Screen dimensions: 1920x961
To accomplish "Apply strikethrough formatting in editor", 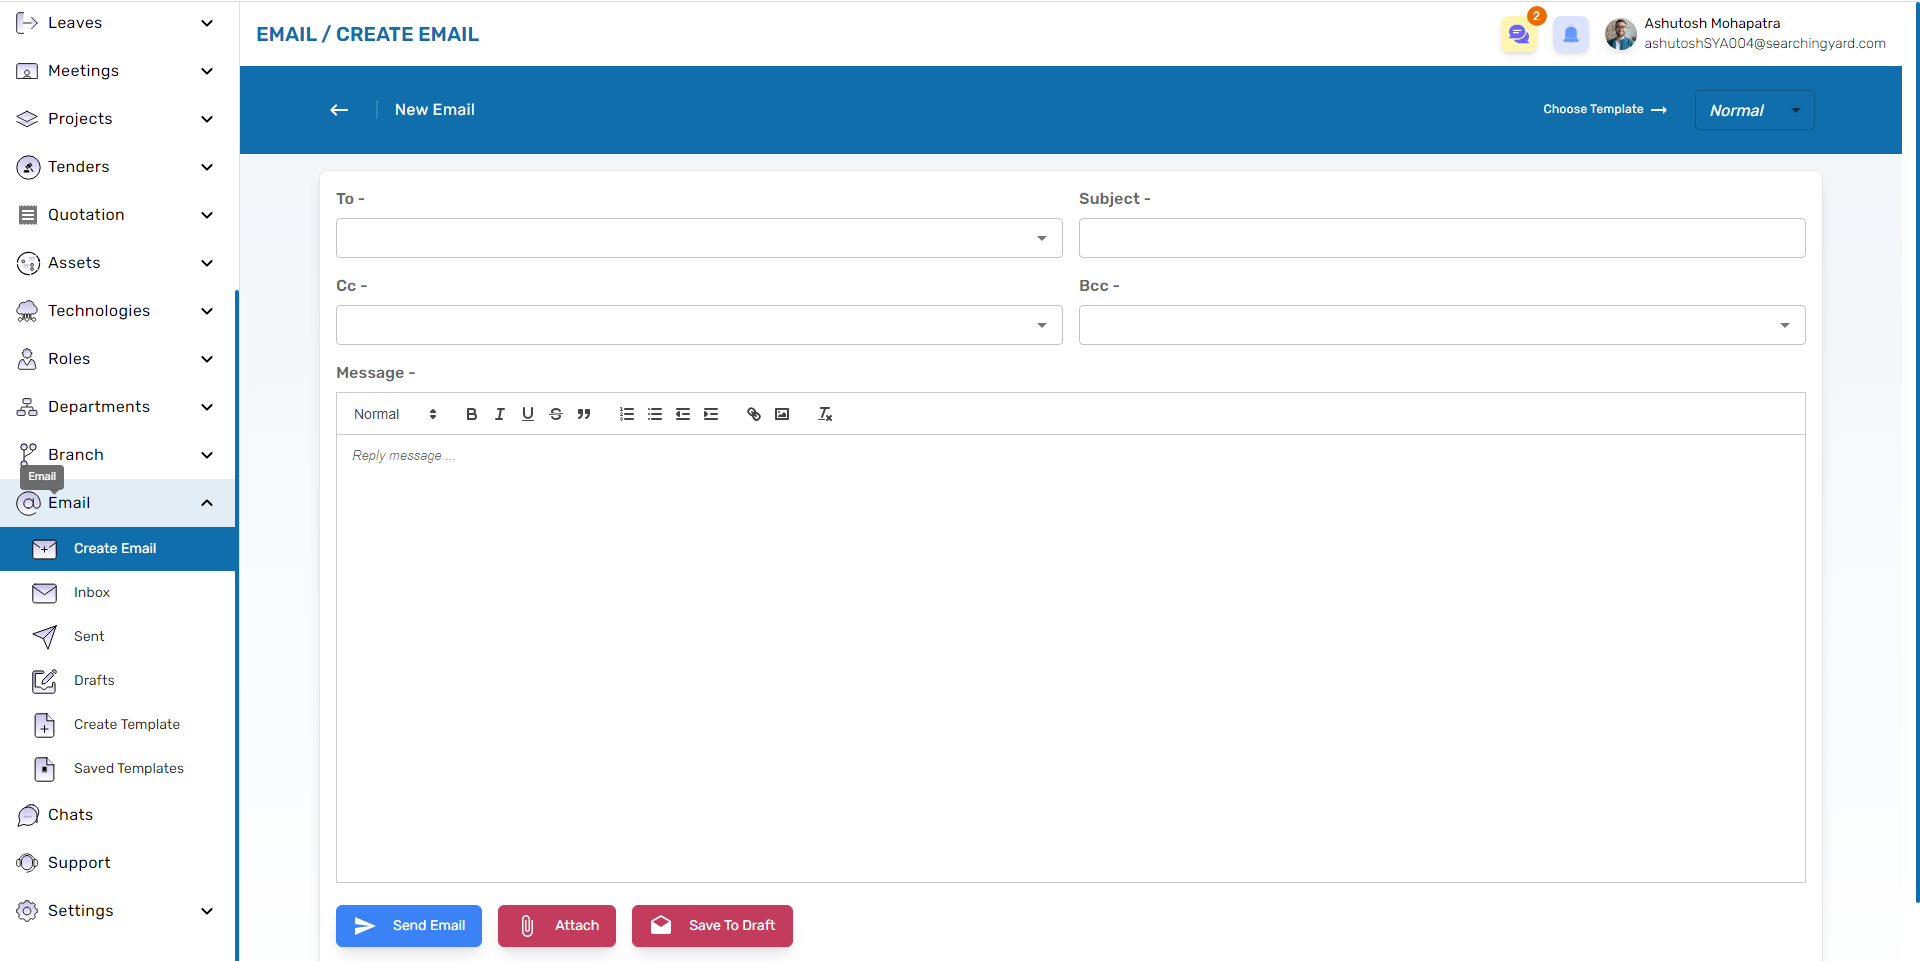I will coord(556,414).
